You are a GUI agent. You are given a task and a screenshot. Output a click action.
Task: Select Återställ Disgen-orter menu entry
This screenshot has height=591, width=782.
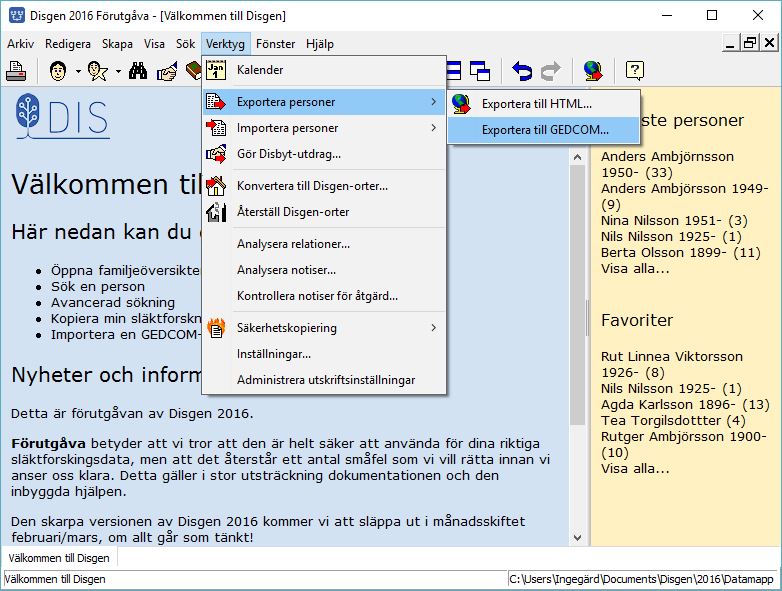(x=324, y=211)
